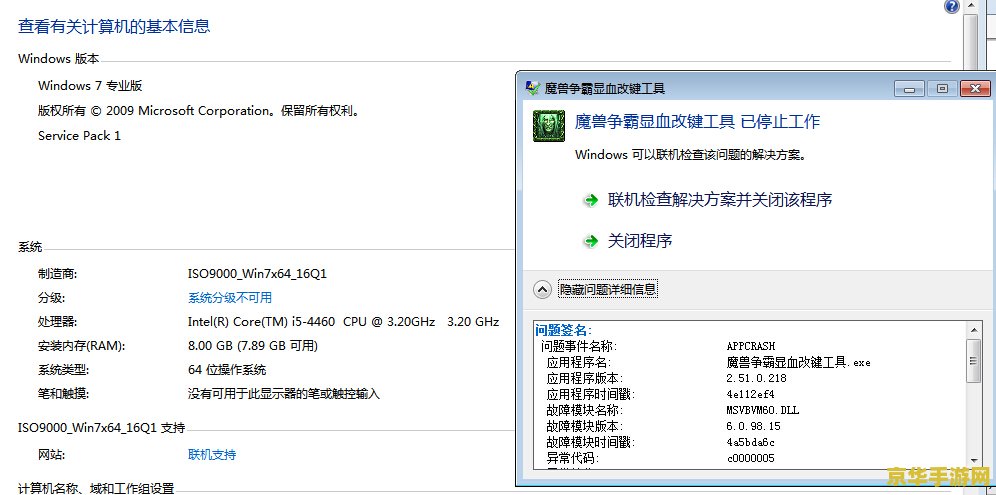Screen dimensions: 996x495
Task: Click green arrow beside 联机检查解决方案并关闭该程序
Action: (x=591, y=200)
